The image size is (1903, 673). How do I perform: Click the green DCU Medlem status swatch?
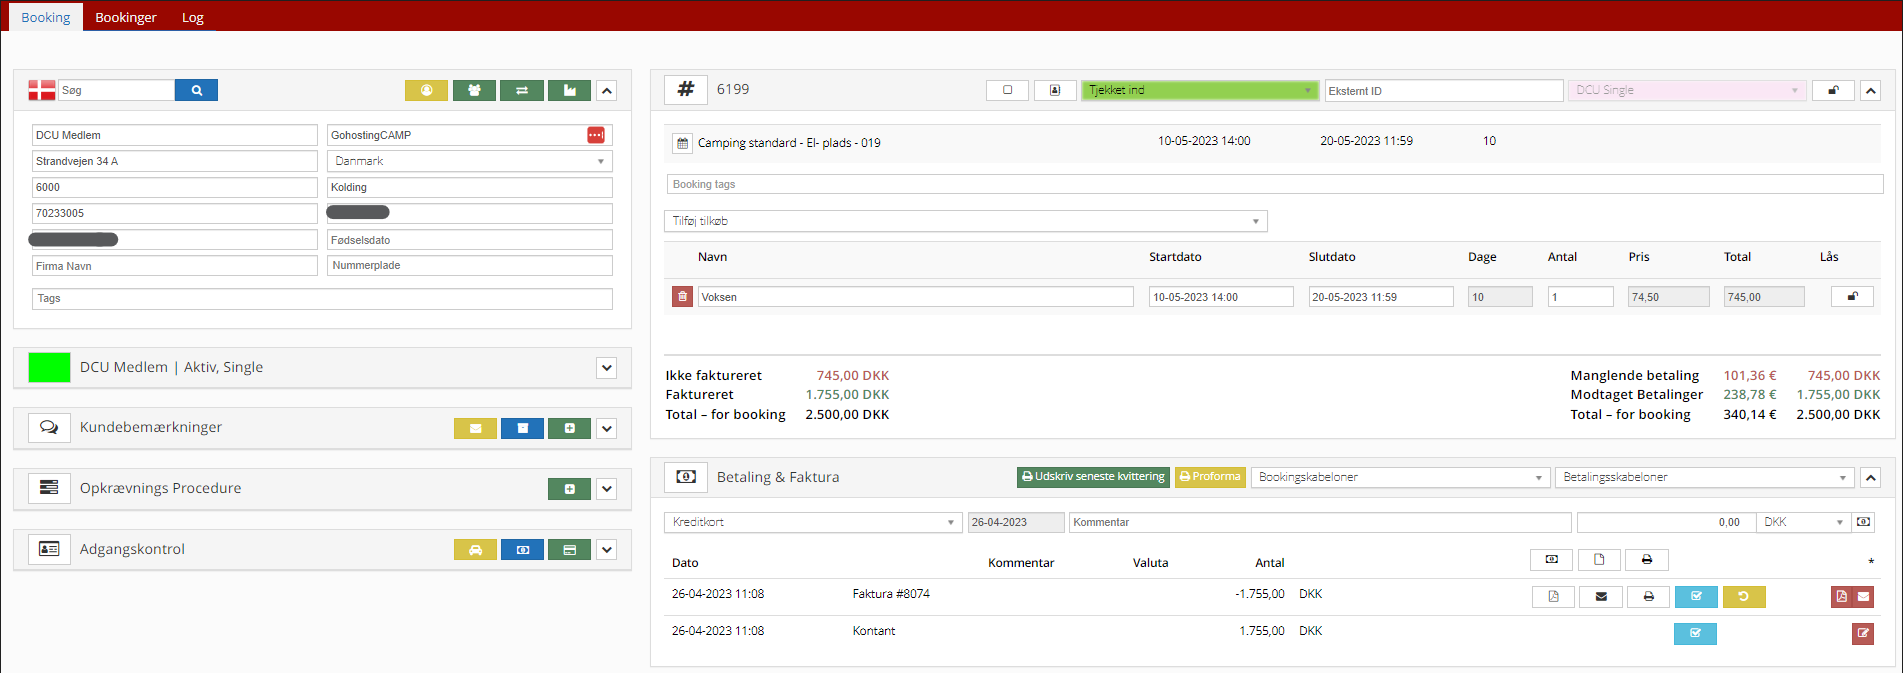[x=49, y=367]
